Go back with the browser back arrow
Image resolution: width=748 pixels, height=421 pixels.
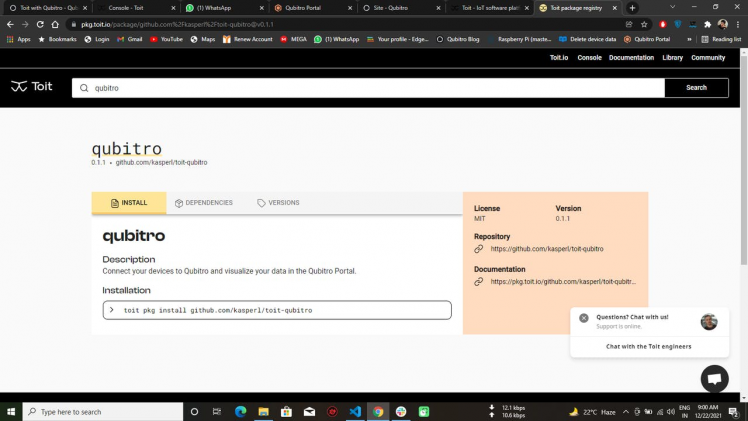point(10,24)
